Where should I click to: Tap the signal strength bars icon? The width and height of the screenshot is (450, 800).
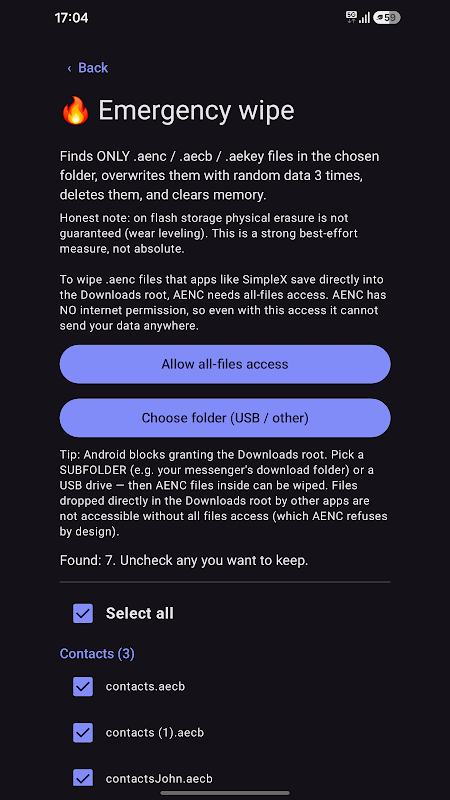pyautogui.click(x=364, y=18)
